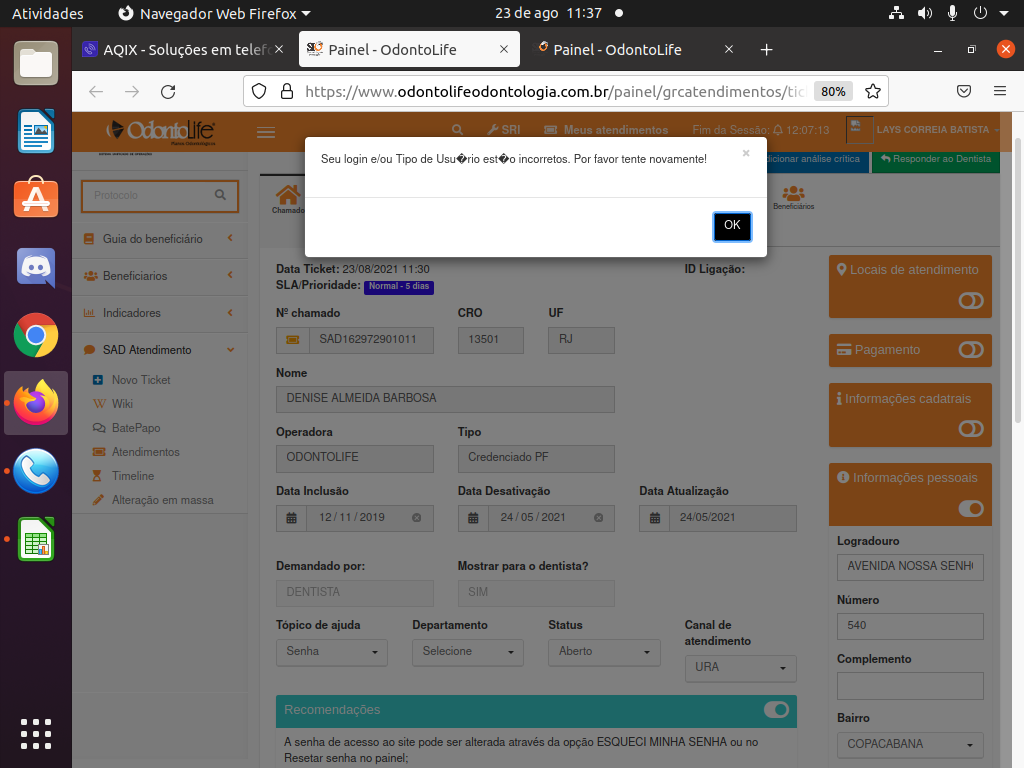Click the calendar icon for Data Inclusão
Screen dimensions: 1024x768
tap(292, 518)
